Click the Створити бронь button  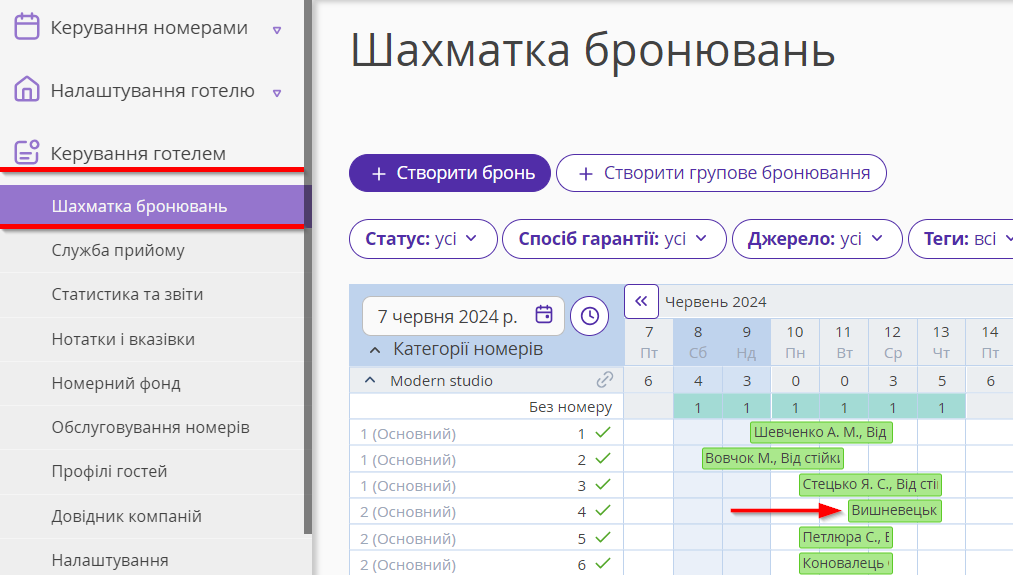(x=450, y=173)
